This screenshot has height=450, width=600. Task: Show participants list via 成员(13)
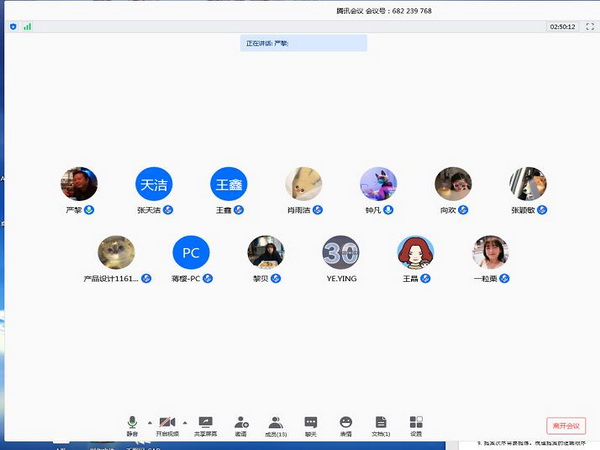[275, 425]
